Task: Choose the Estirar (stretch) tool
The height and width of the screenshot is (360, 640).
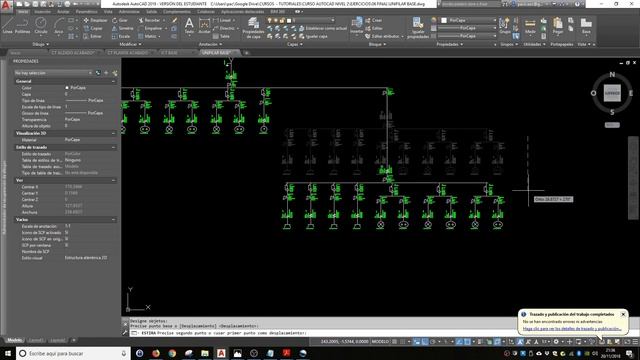Action: 93,36
